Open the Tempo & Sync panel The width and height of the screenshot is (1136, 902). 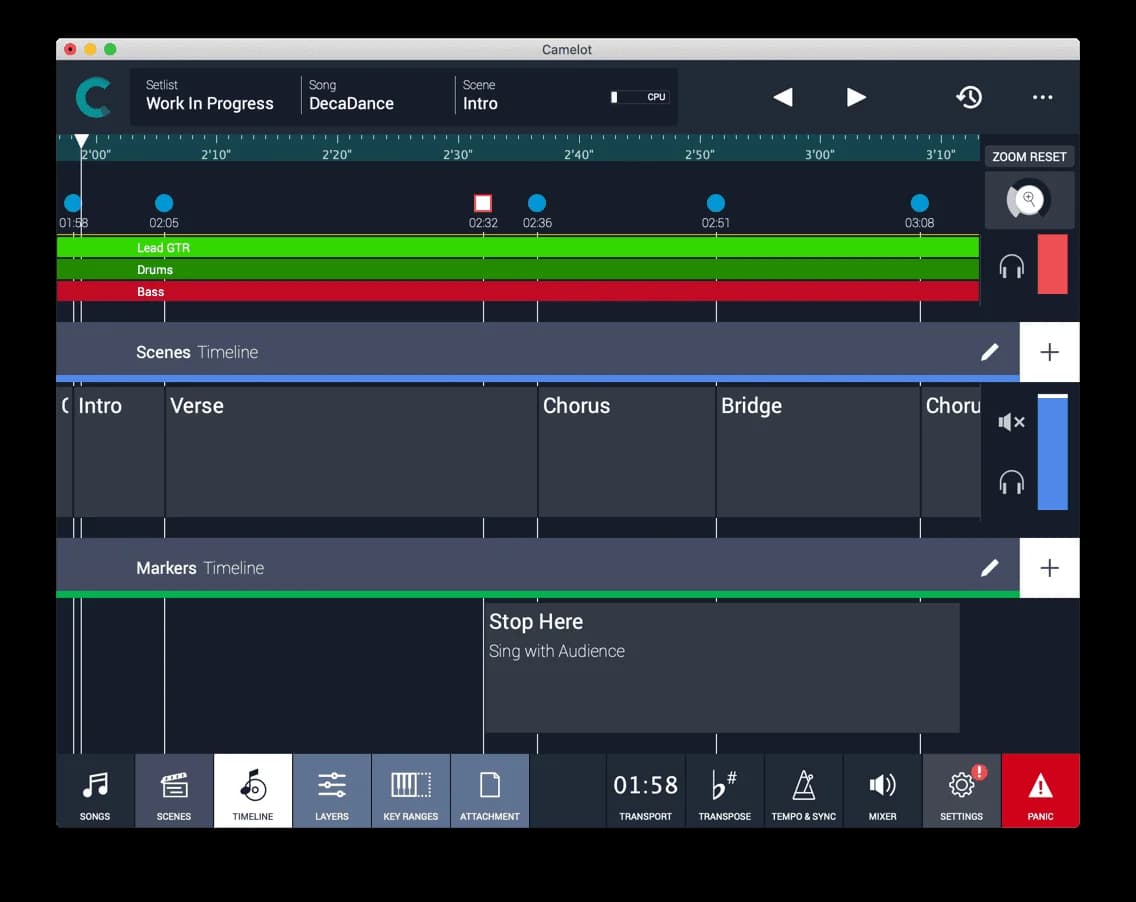tap(803, 791)
